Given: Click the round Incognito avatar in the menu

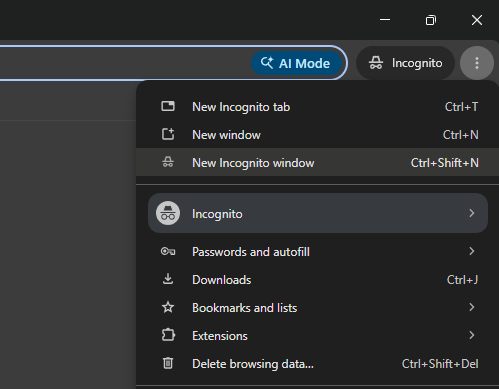Looking at the screenshot, I should point(168,213).
